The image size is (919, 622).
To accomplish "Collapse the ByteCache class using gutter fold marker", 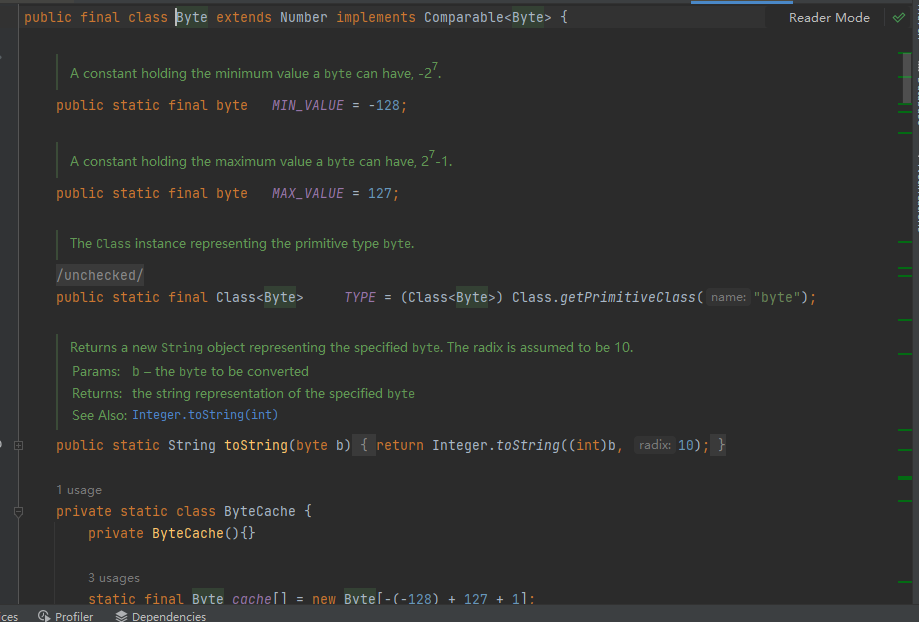I will tap(19, 512).
